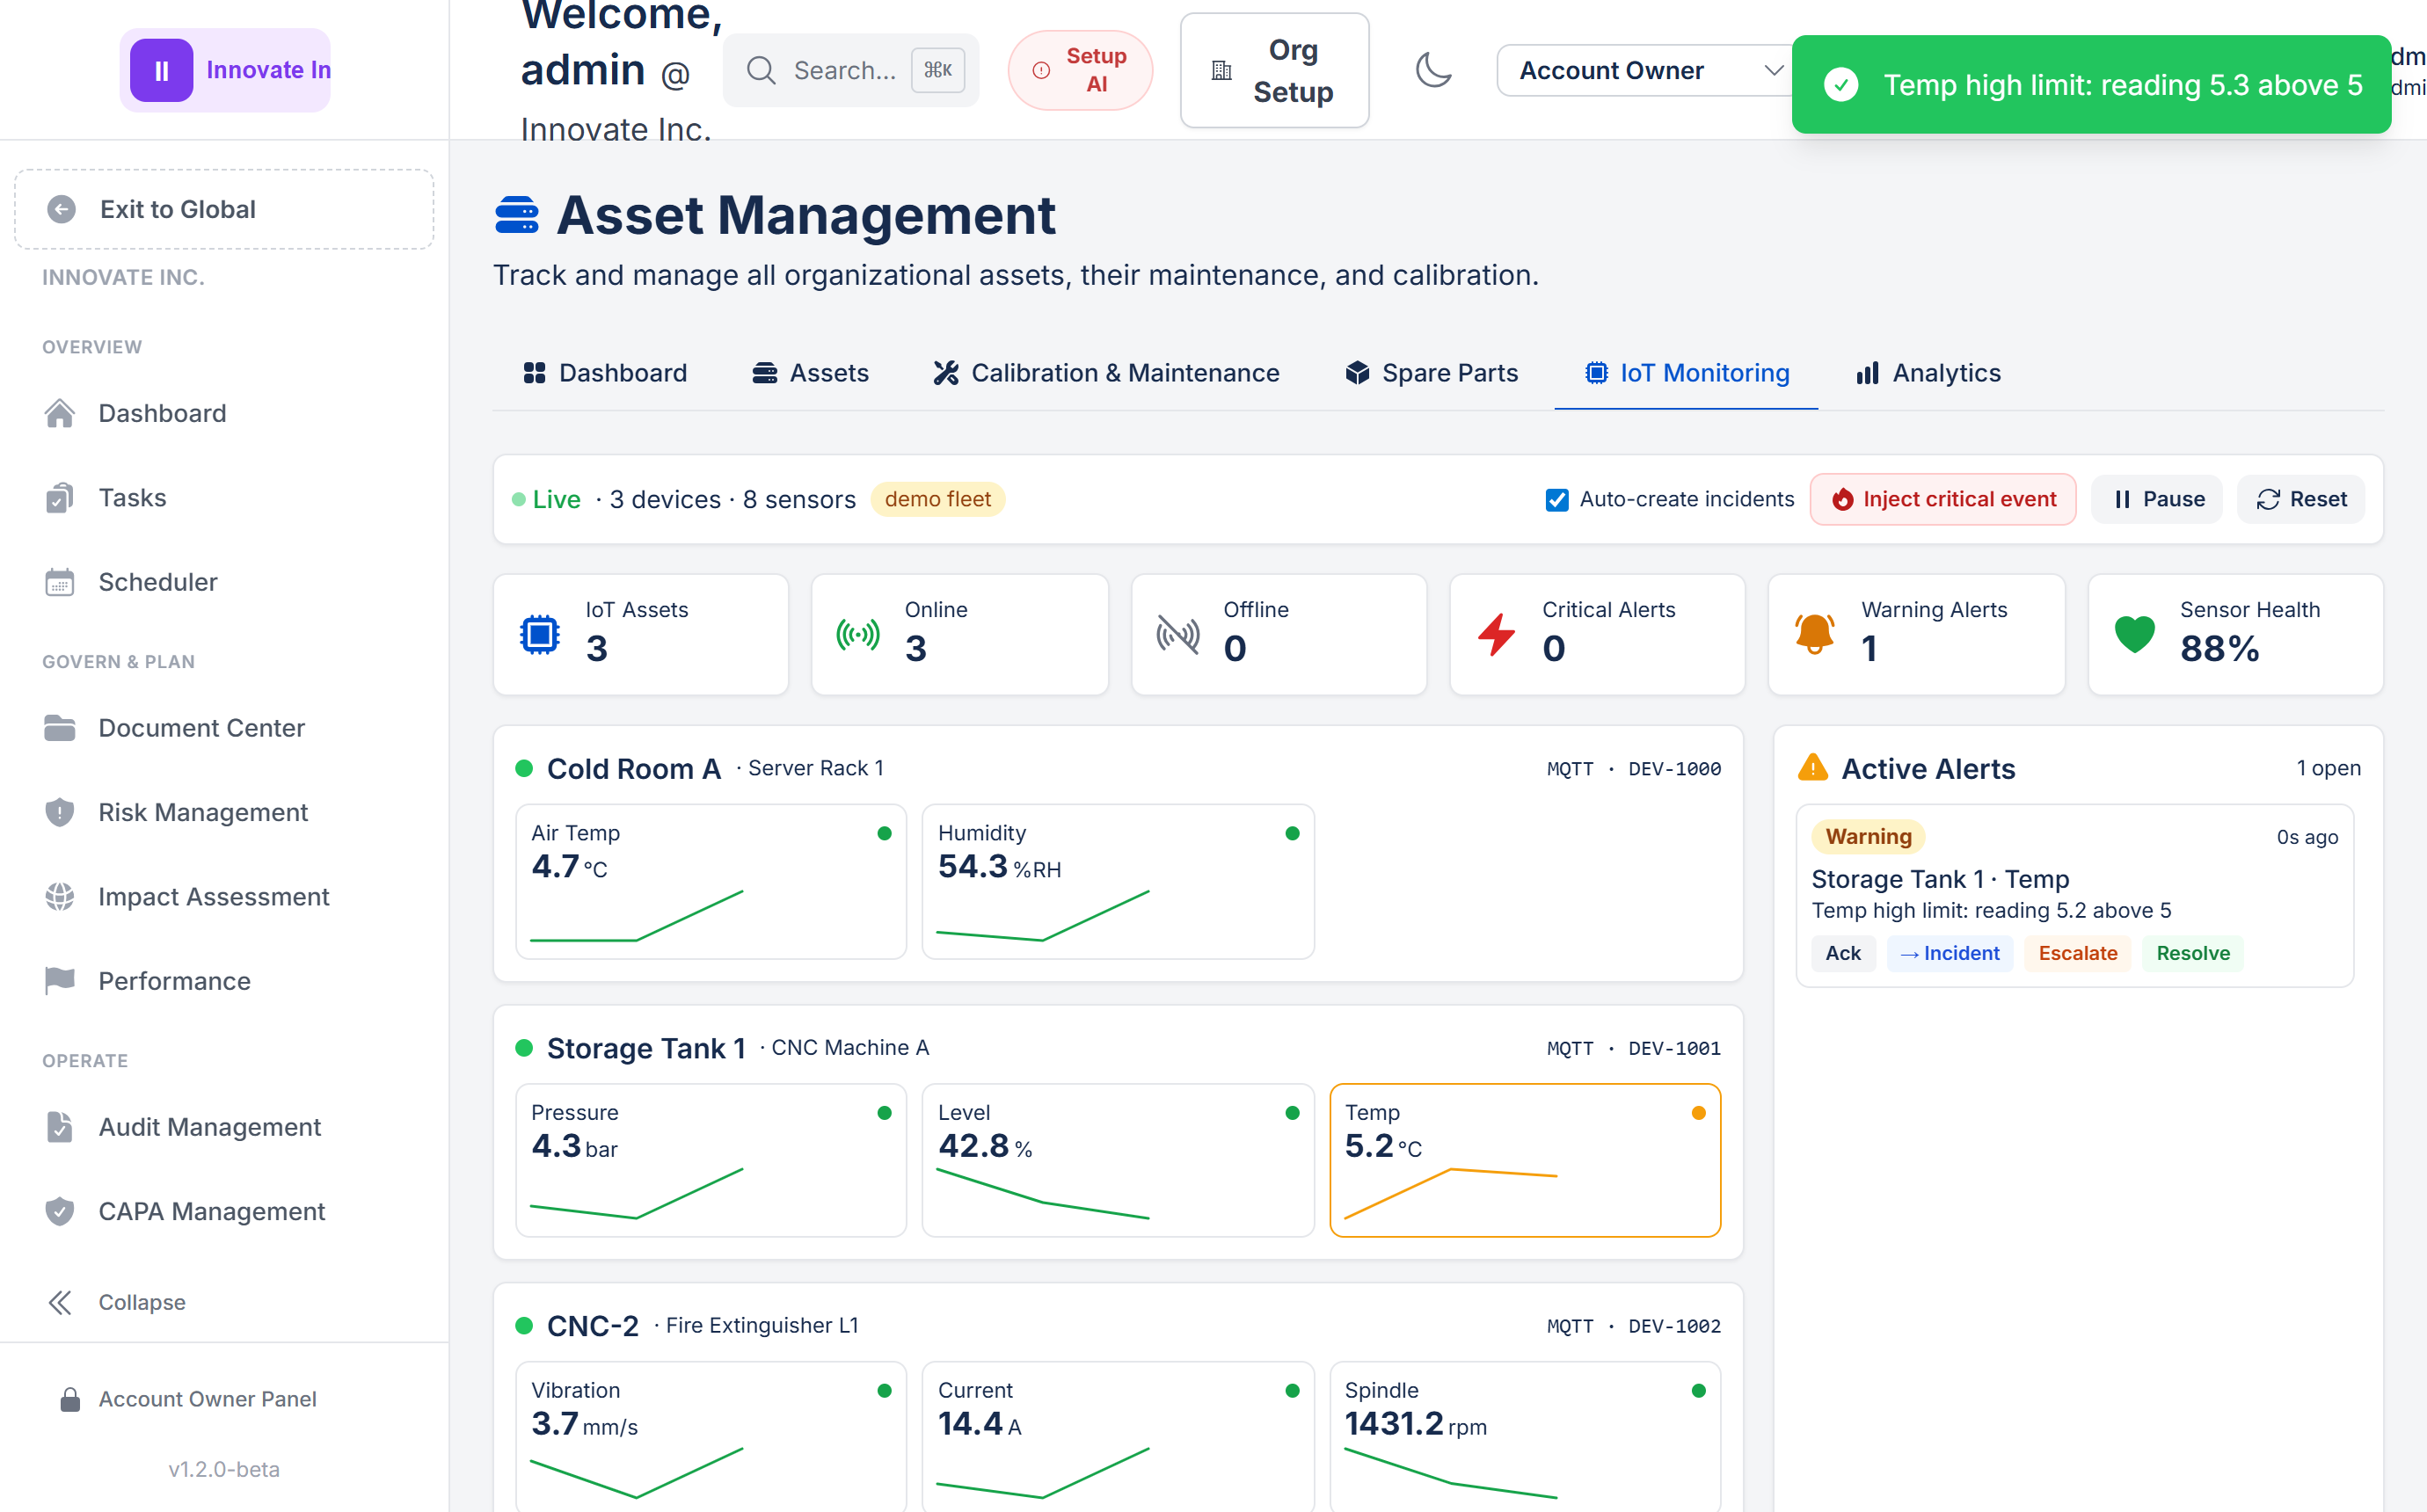Click Performance flag icon
This screenshot has width=2427, height=1512.
[60, 981]
